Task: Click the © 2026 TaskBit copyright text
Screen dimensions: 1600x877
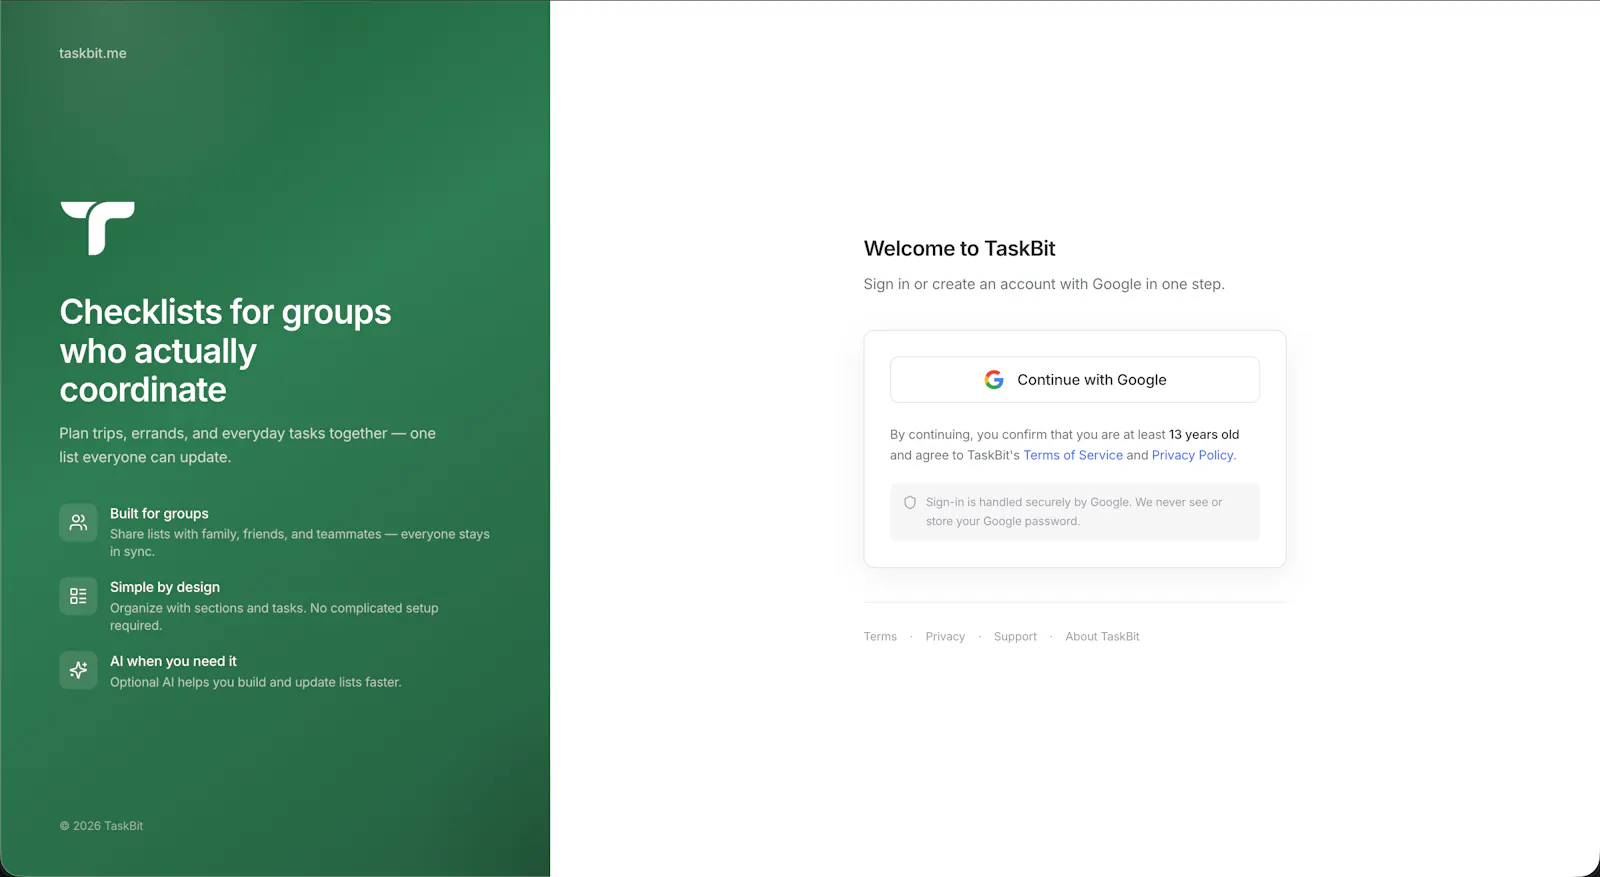Action: [101, 826]
